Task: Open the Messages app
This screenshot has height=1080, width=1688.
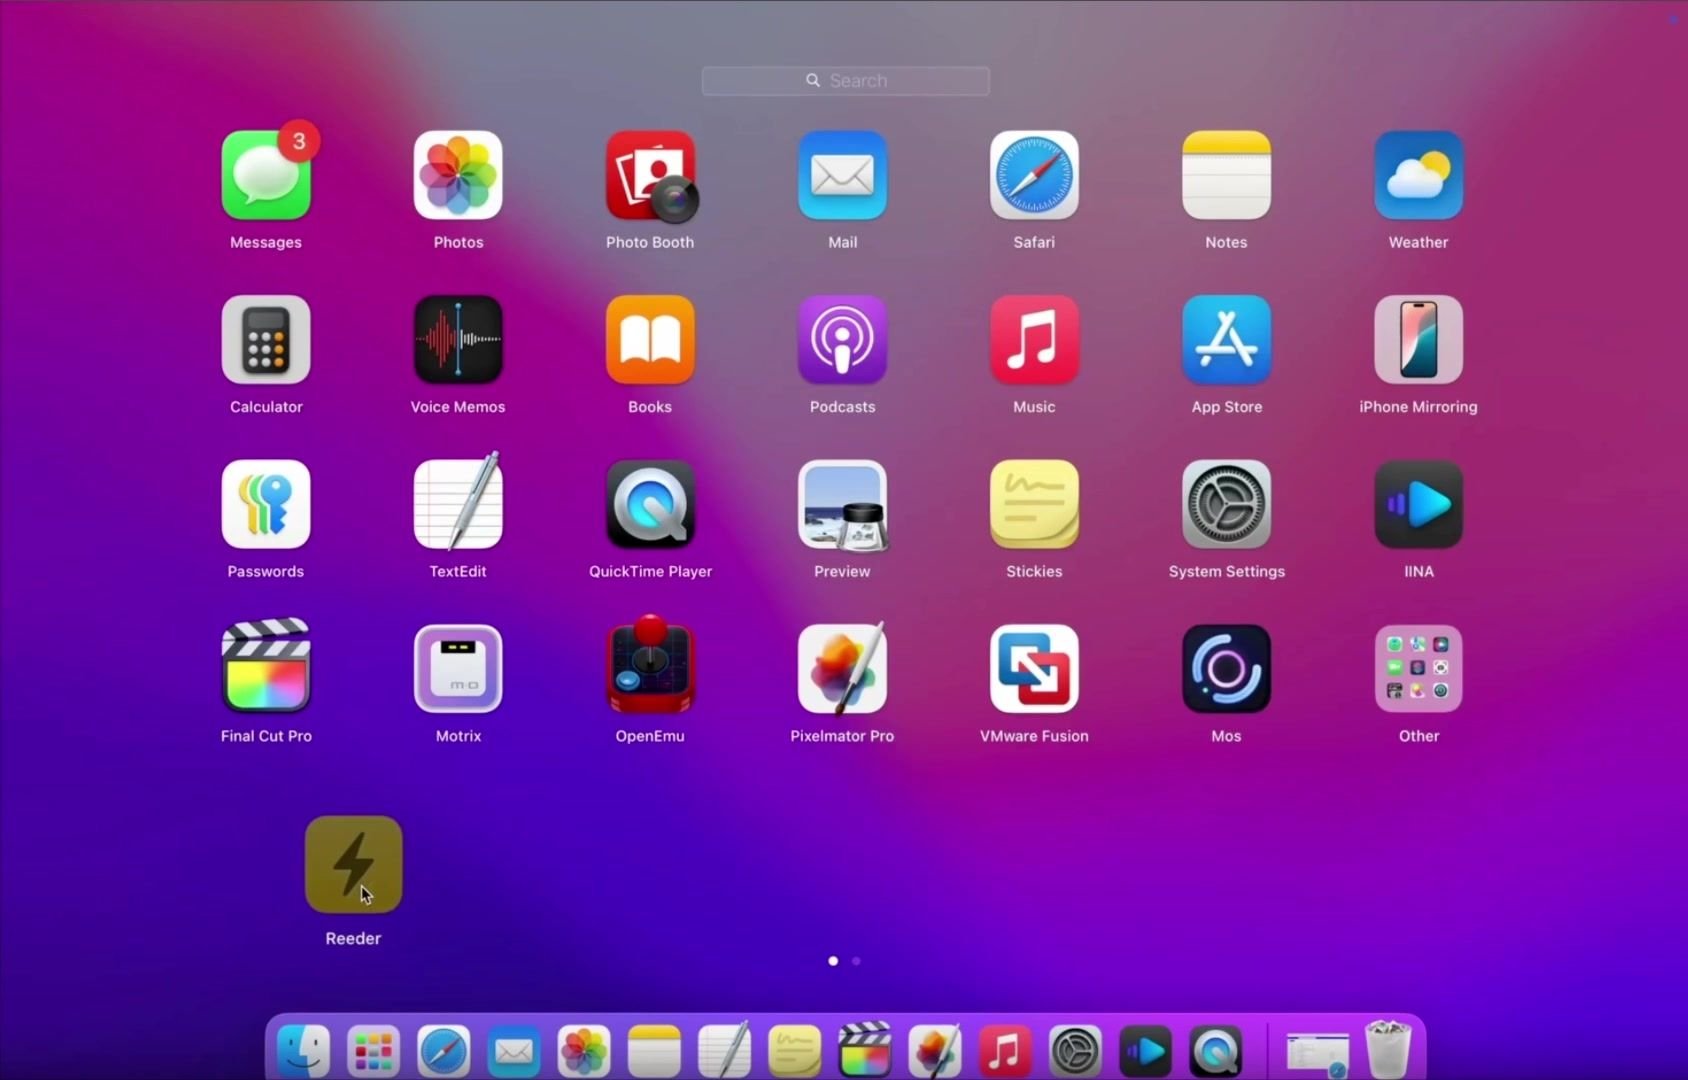Action: click(x=266, y=175)
